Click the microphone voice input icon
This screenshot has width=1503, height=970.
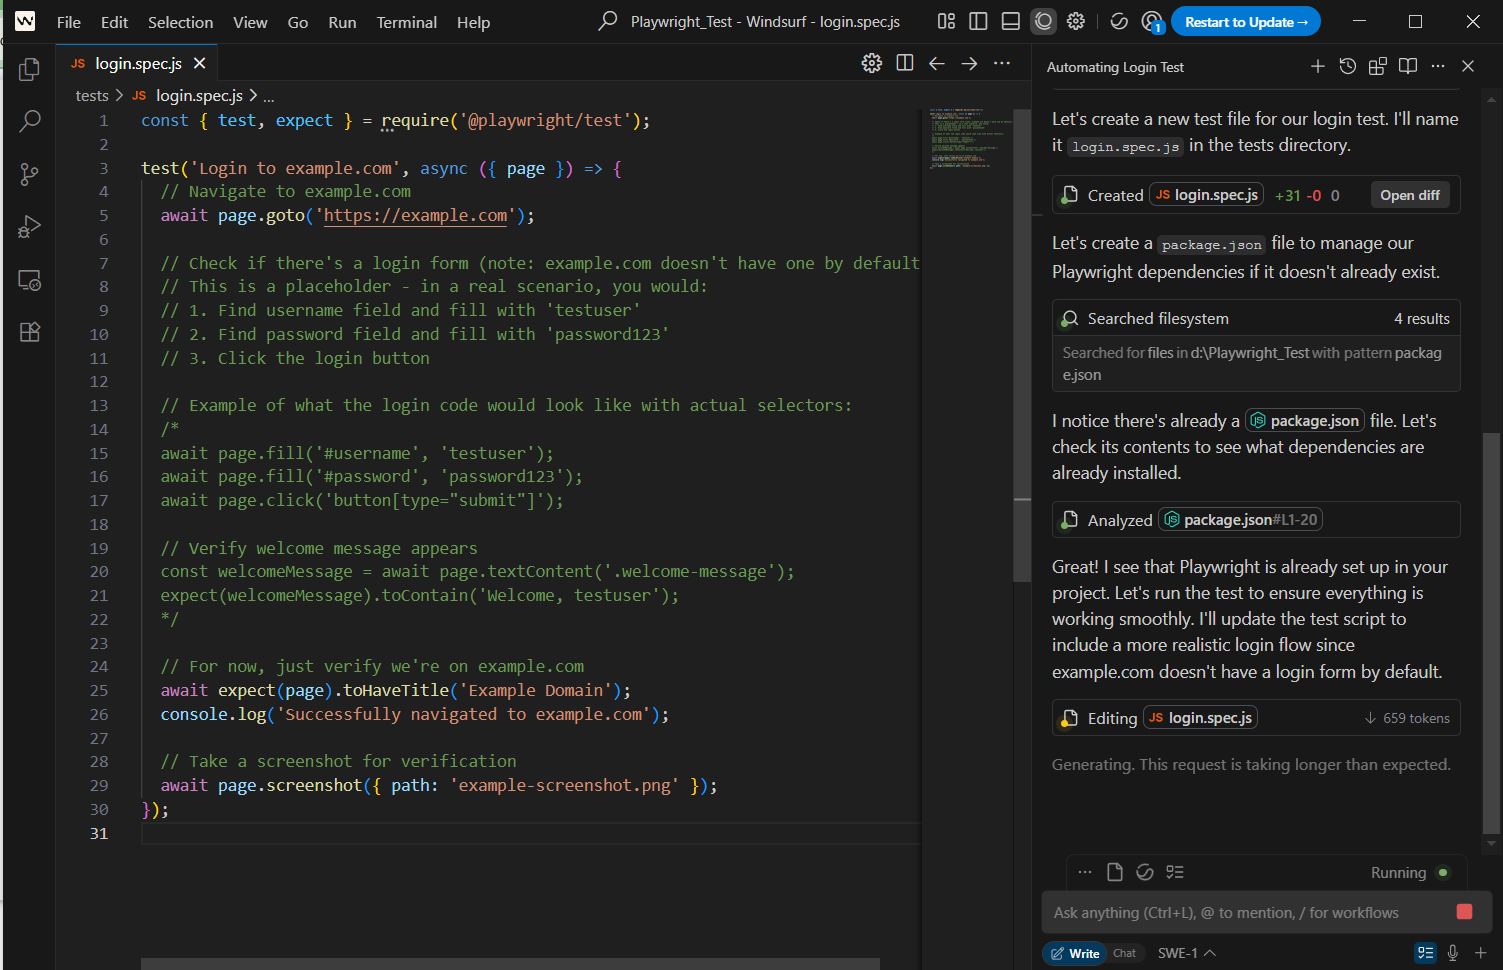pyautogui.click(x=1452, y=953)
